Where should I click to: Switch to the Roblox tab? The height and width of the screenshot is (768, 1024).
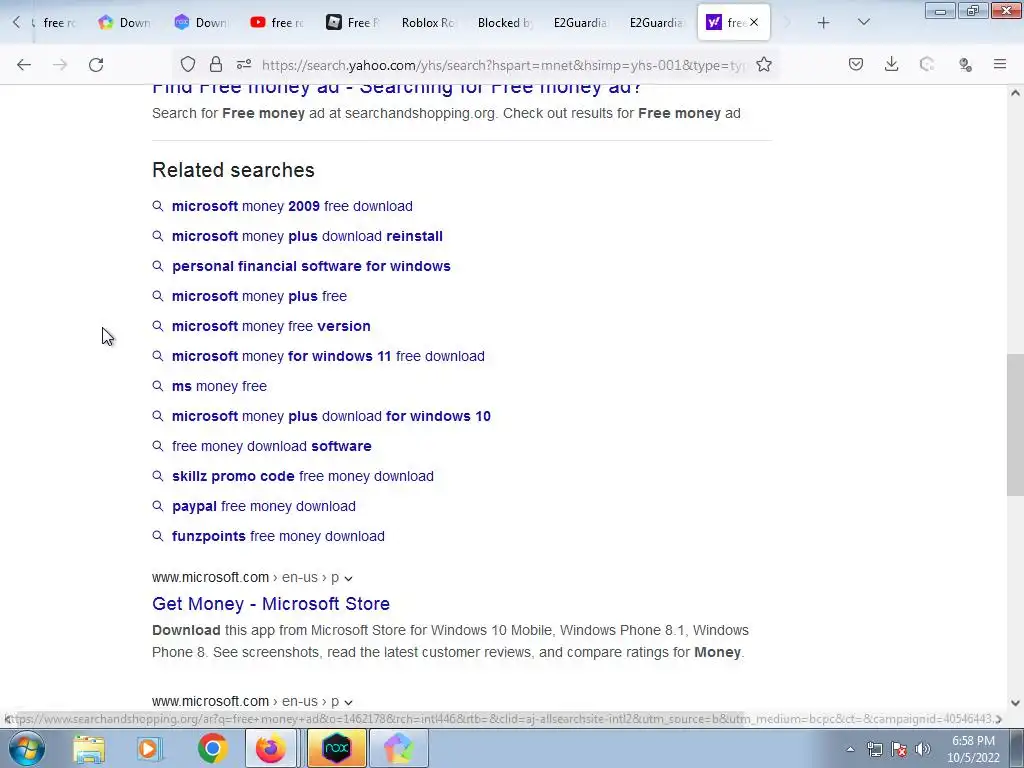pyautogui.click(x=427, y=22)
